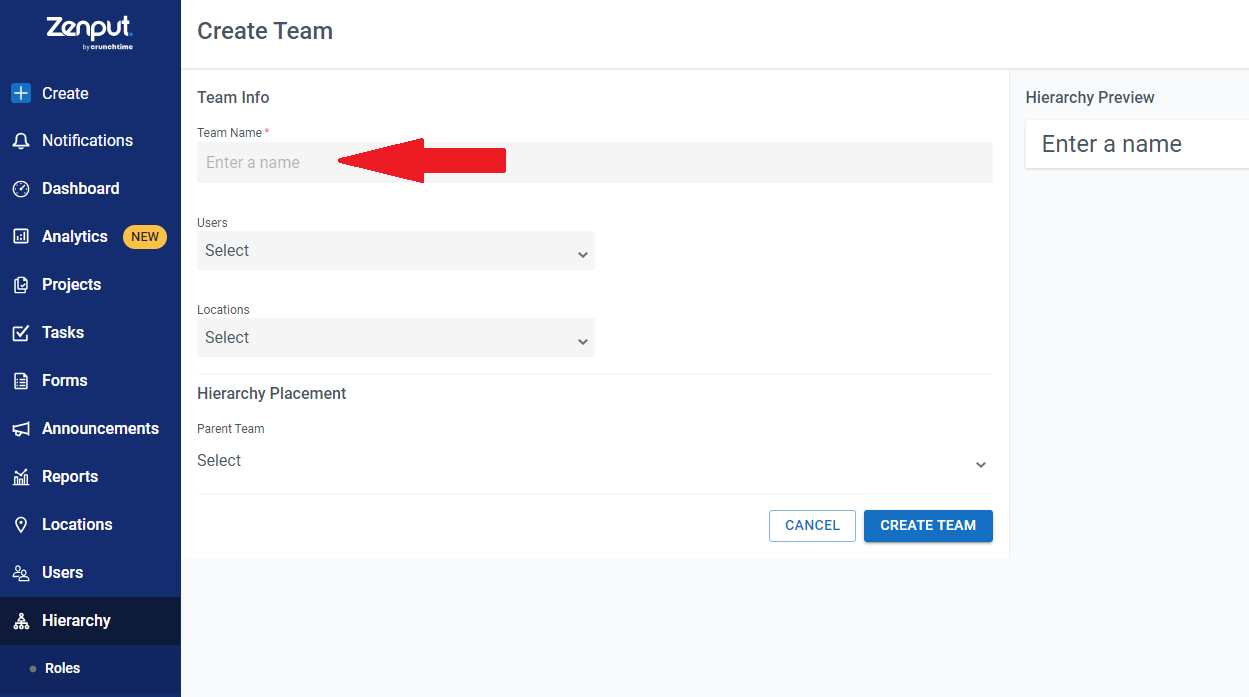
Task: Click the Forms document icon
Action: [21, 381]
